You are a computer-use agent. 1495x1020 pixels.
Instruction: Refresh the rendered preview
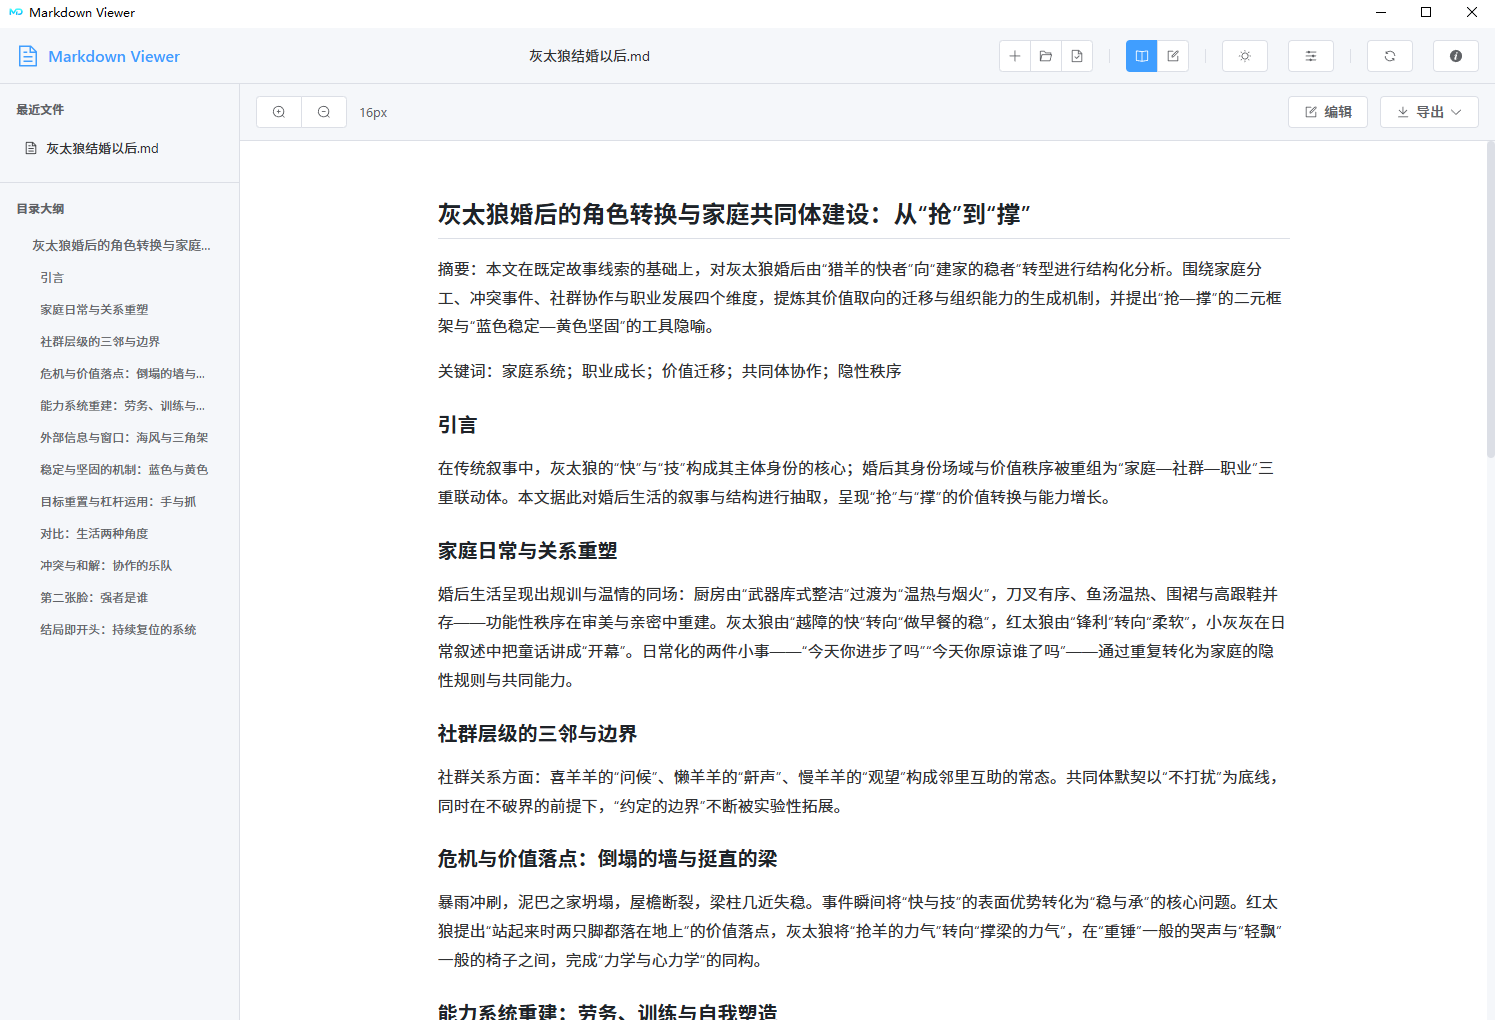(1389, 56)
